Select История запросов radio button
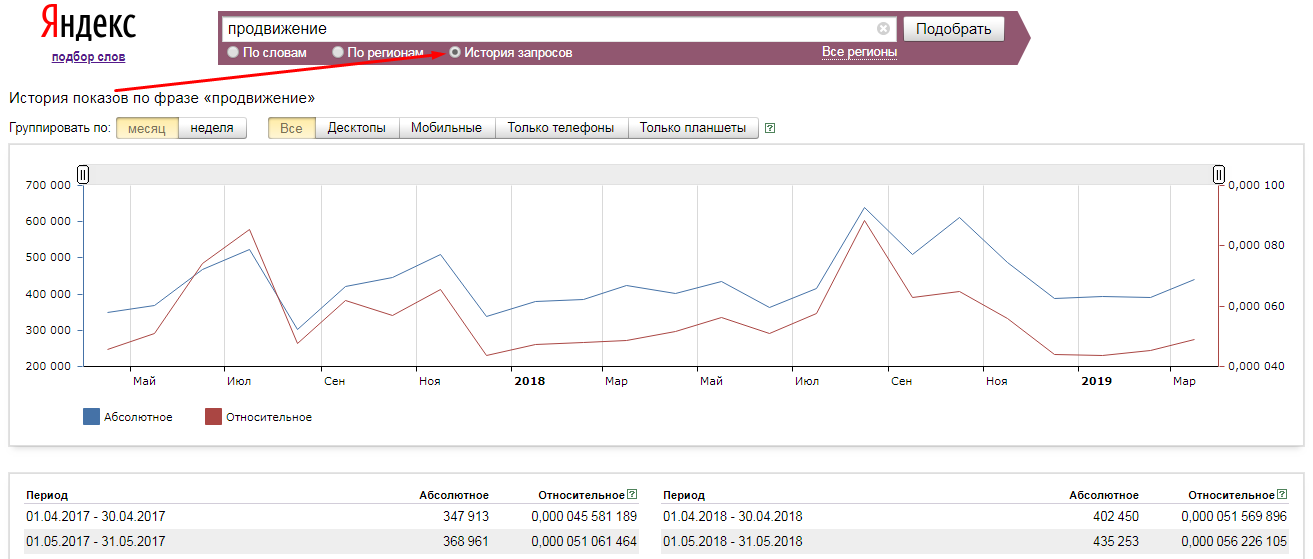The width and height of the screenshot is (1313, 559). pos(455,52)
